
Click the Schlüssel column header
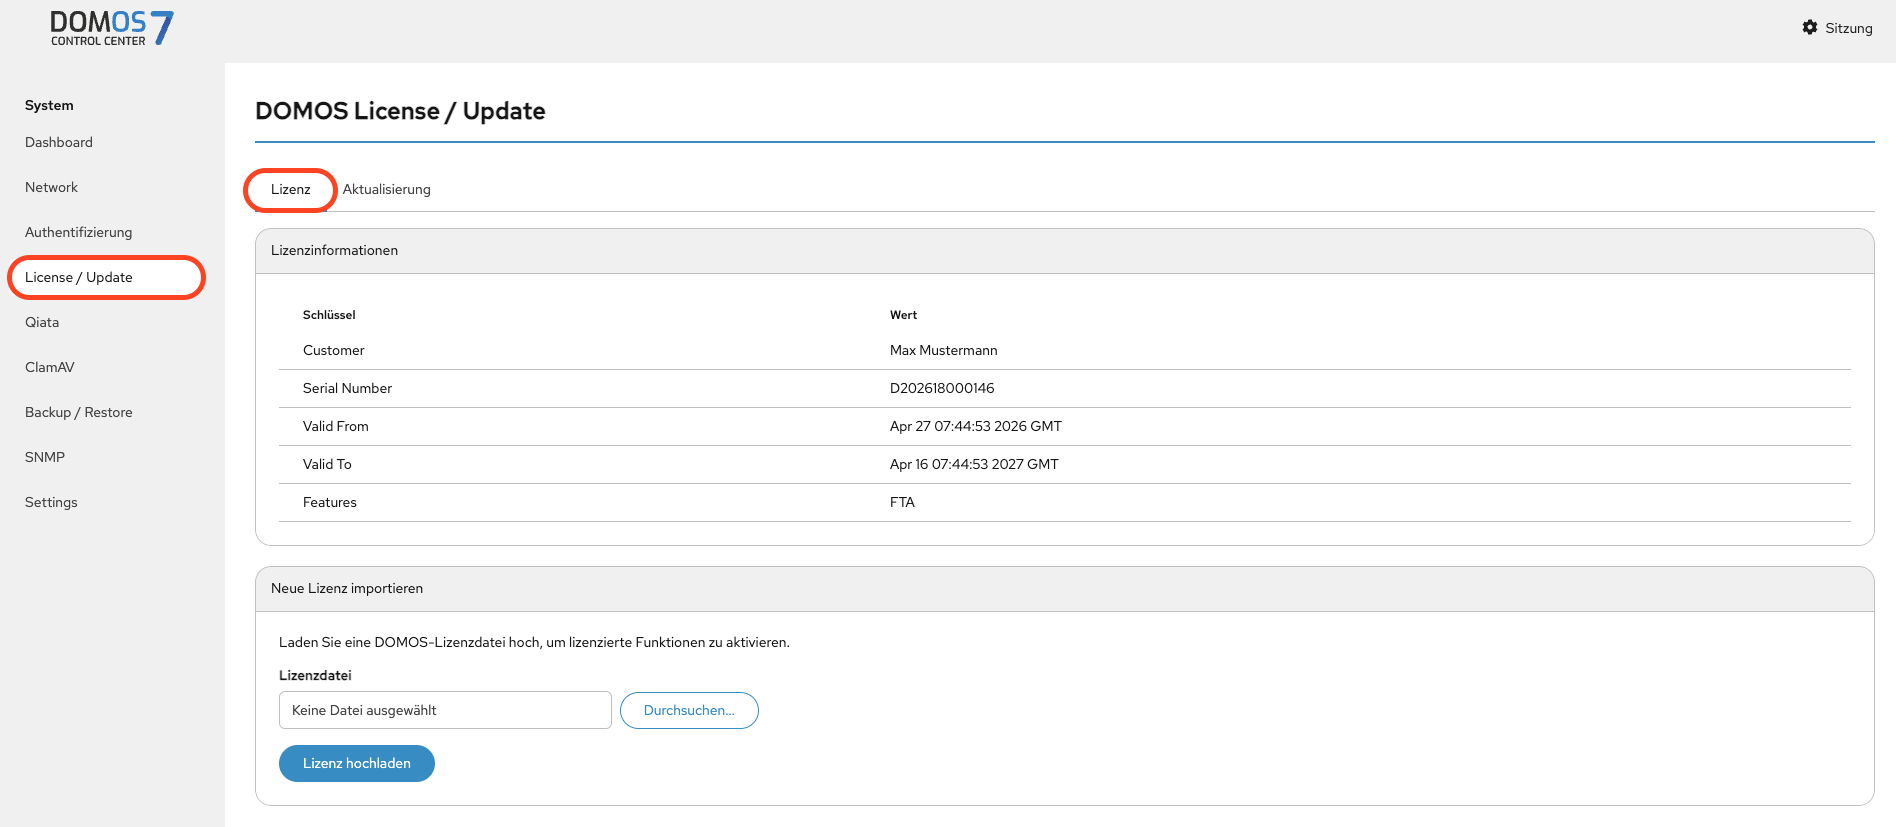[x=329, y=315]
